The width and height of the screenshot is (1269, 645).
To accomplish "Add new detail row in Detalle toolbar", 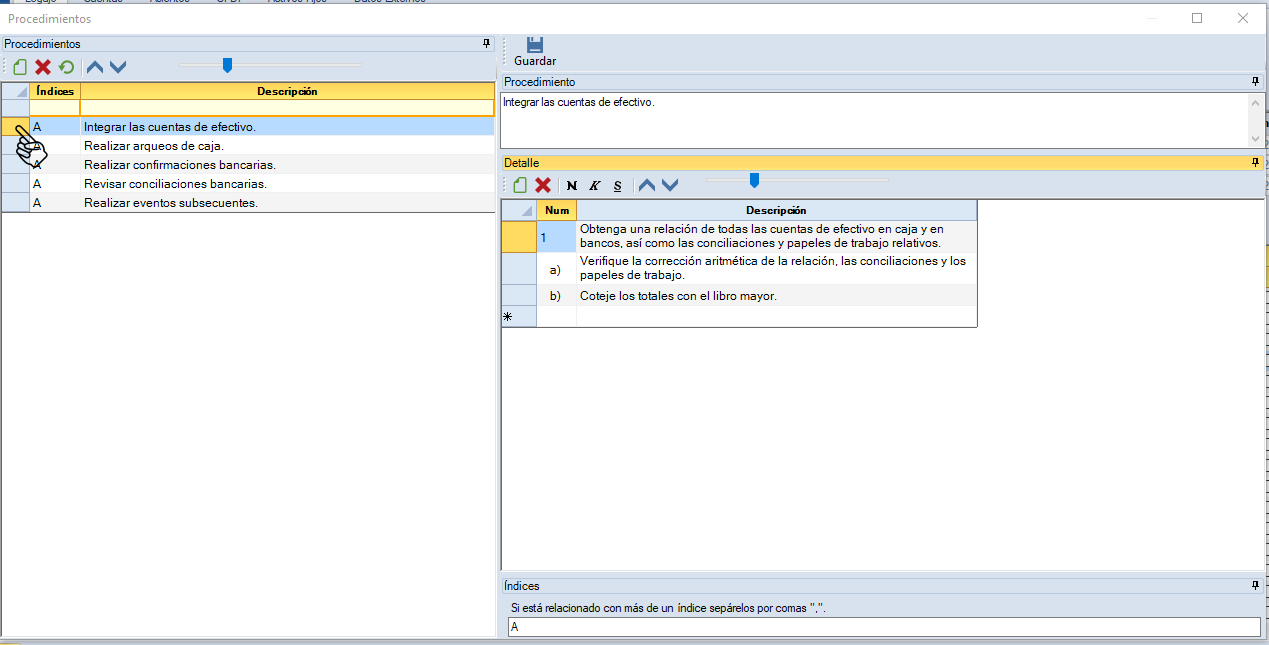I will (520, 185).
